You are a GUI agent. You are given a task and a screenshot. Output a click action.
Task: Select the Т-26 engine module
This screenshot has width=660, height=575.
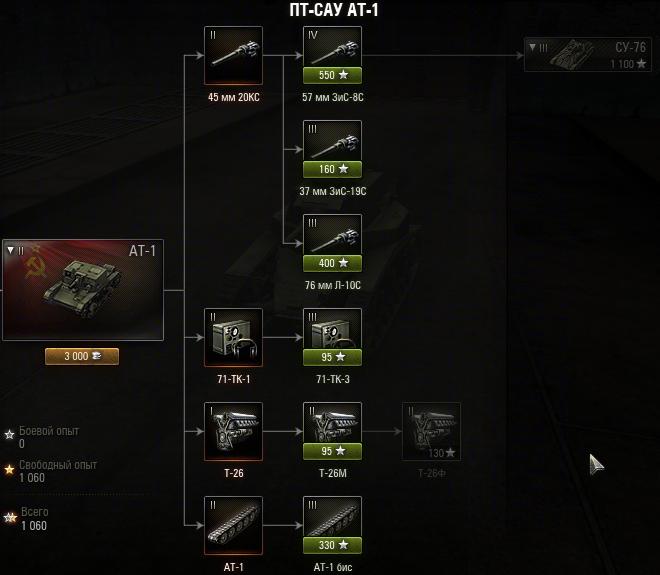tap(233, 431)
